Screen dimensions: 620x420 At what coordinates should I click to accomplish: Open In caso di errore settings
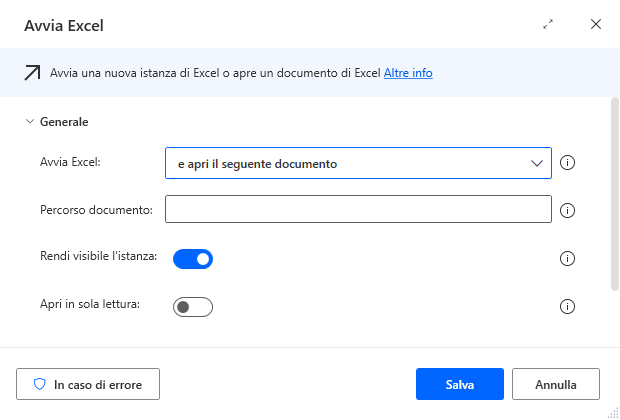[88, 384]
